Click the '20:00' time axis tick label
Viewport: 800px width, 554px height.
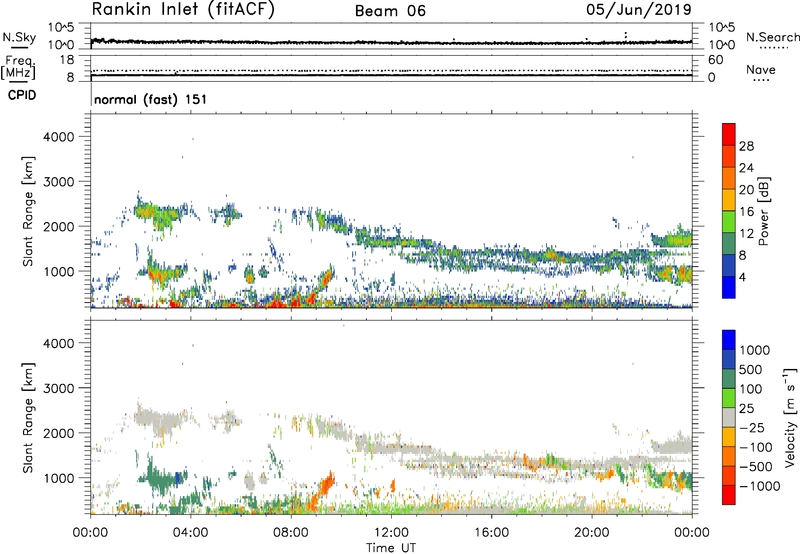coord(592,533)
